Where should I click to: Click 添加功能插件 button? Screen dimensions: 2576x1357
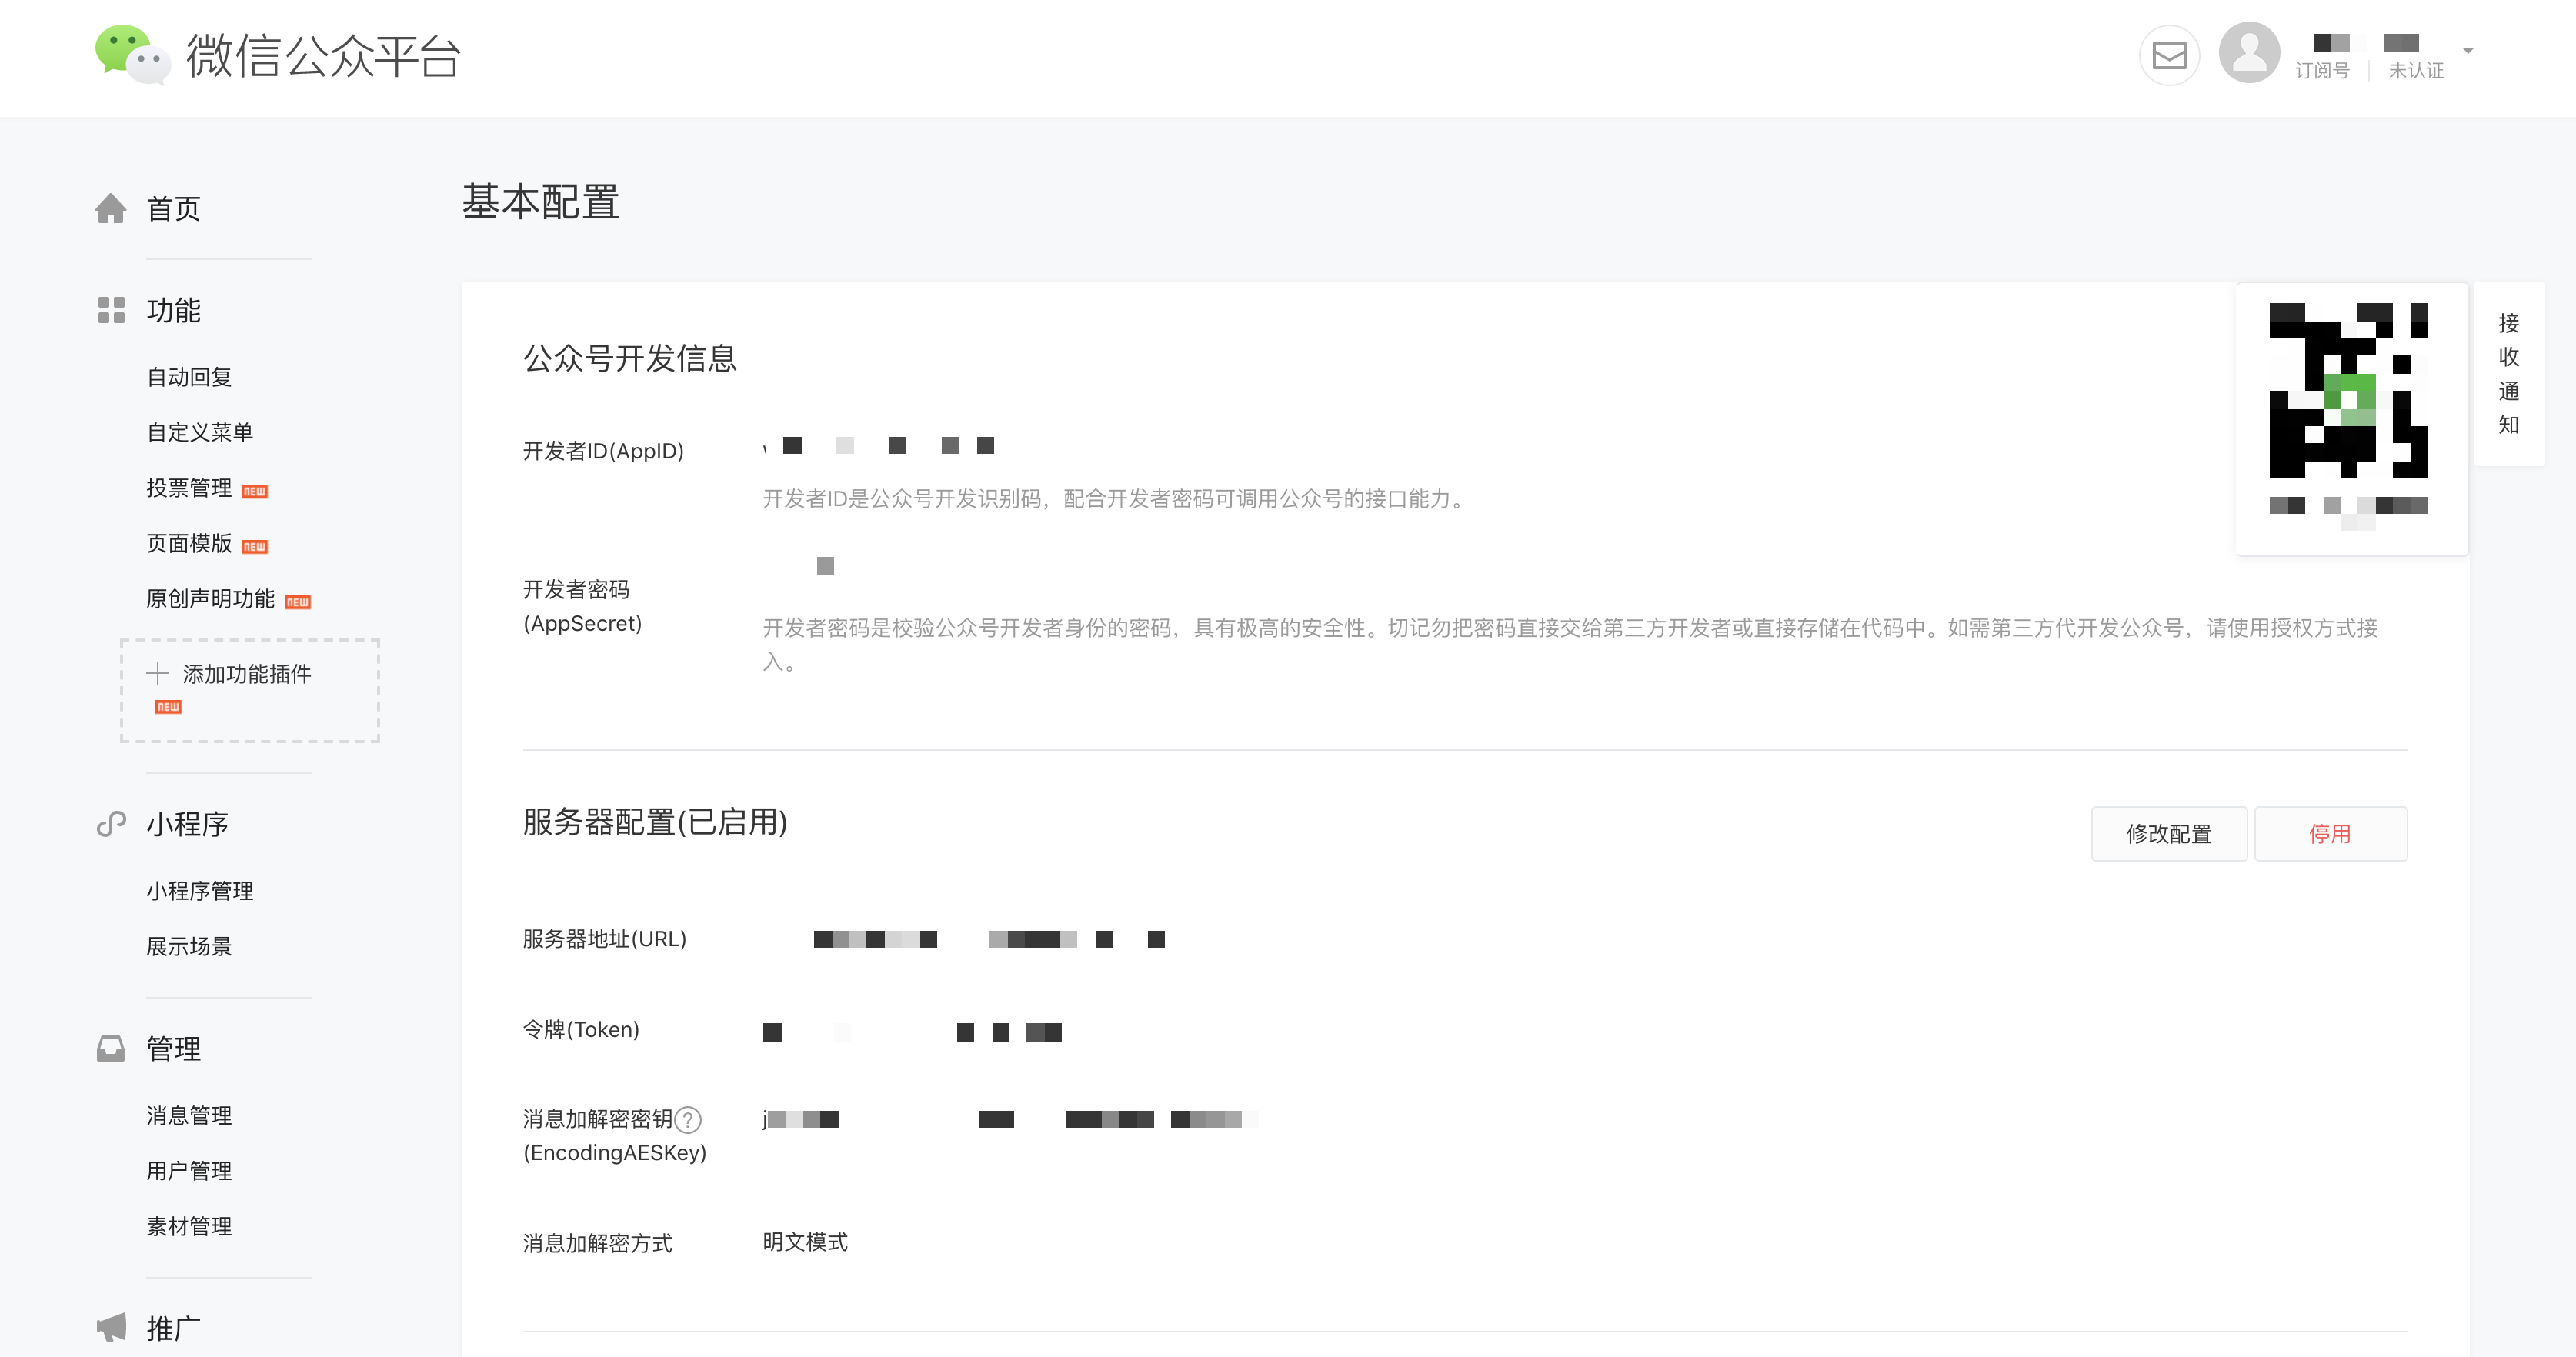(250, 690)
